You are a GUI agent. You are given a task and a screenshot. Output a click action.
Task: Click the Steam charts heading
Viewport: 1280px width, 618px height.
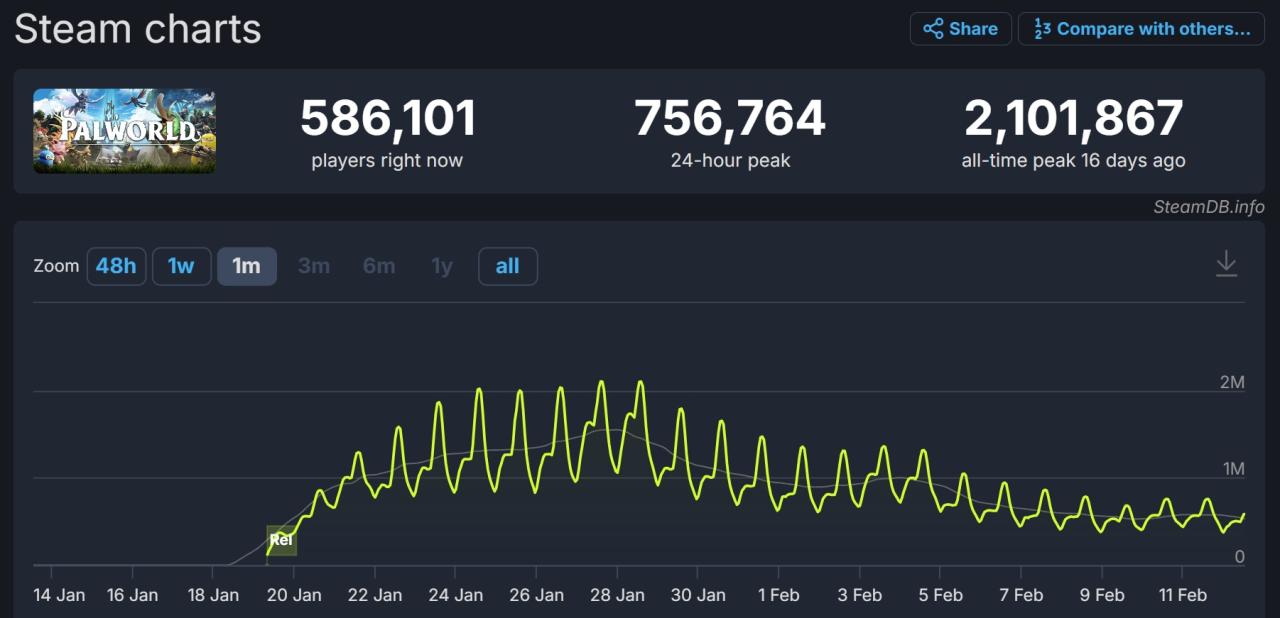coord(138,29)
